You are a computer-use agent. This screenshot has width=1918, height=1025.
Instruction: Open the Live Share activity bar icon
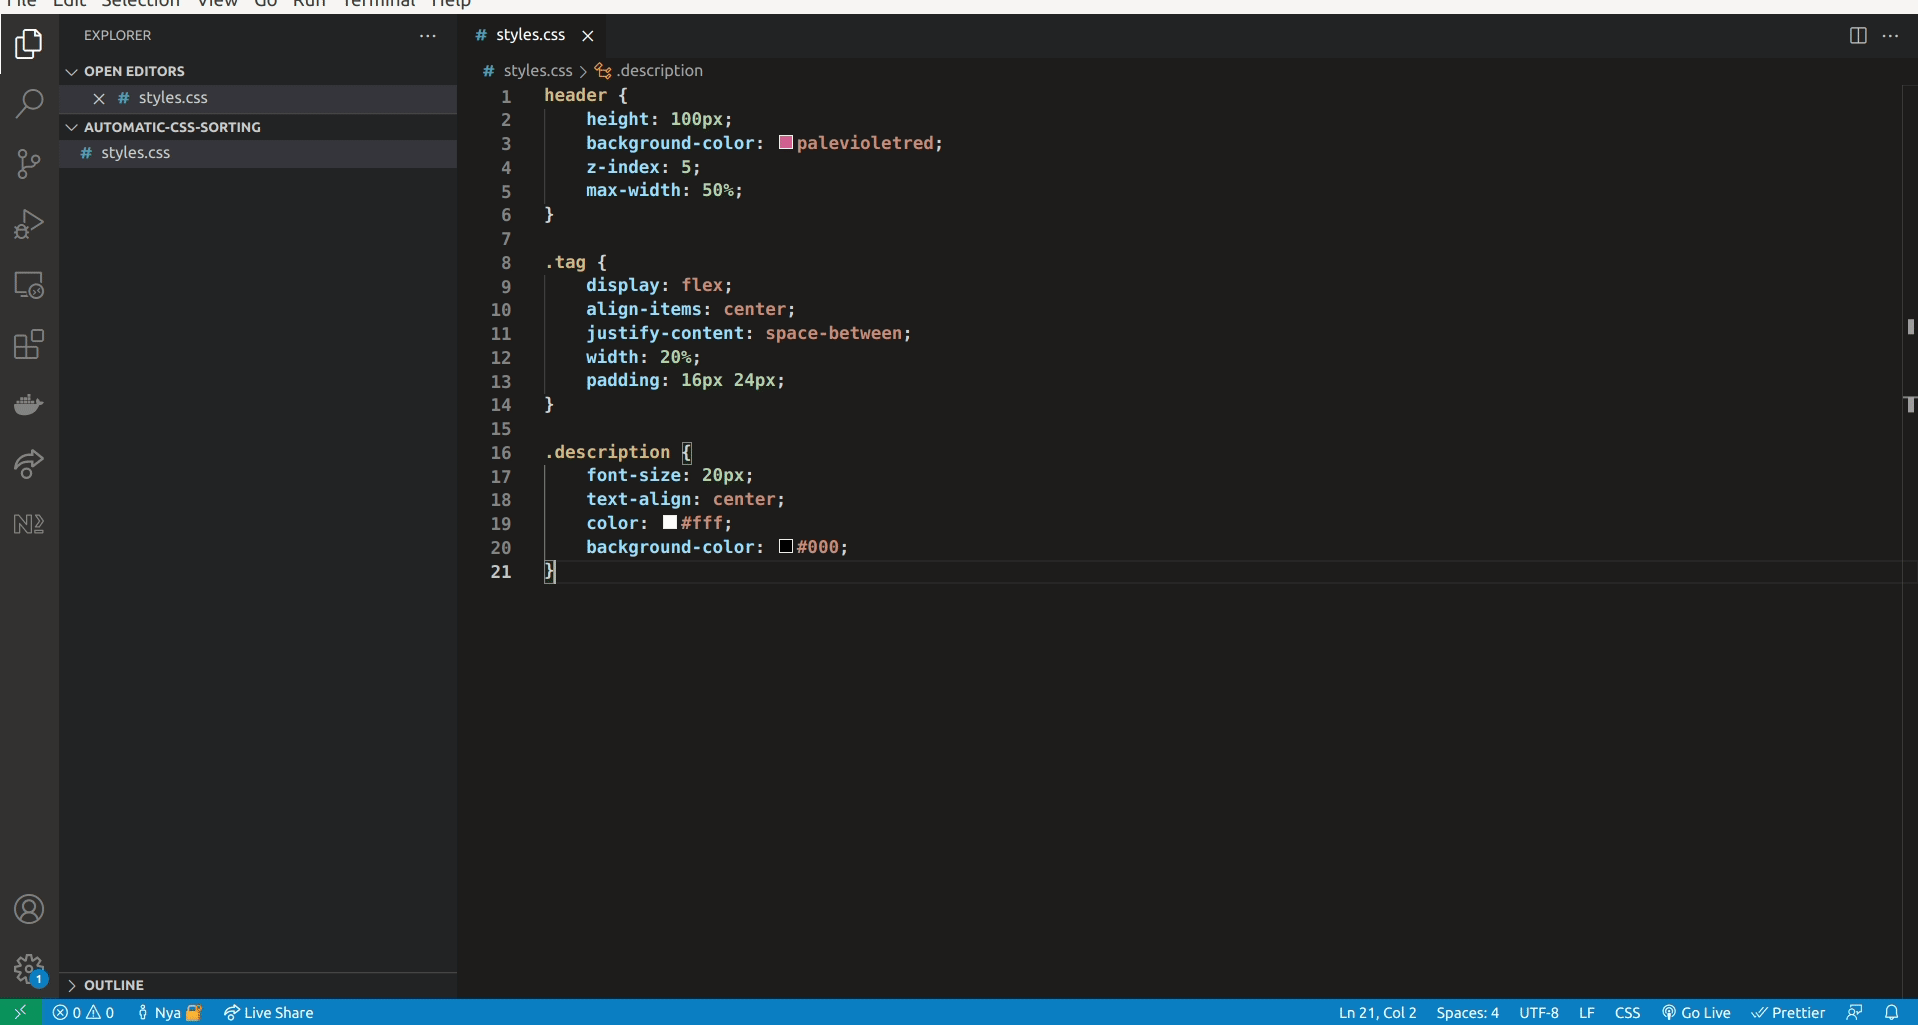(29, 464)
